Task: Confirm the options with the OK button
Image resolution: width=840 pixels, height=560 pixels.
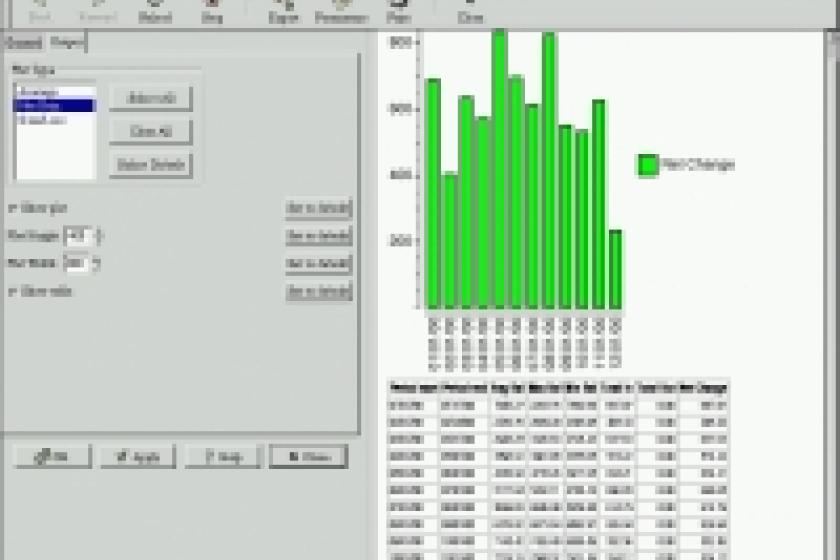Action: point(53,457)
